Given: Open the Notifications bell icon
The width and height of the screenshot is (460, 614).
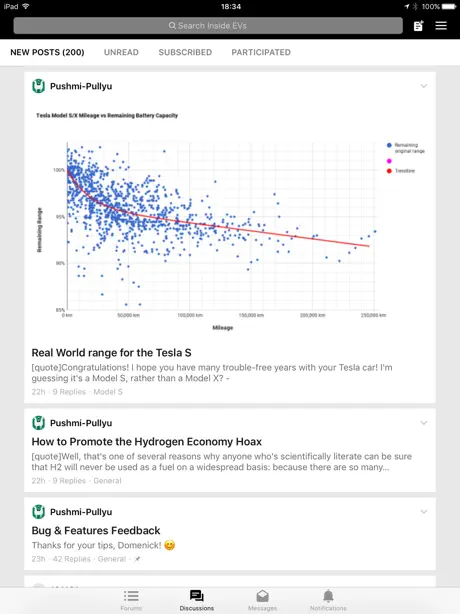Looking at the screenshot, I should point(328,596).
